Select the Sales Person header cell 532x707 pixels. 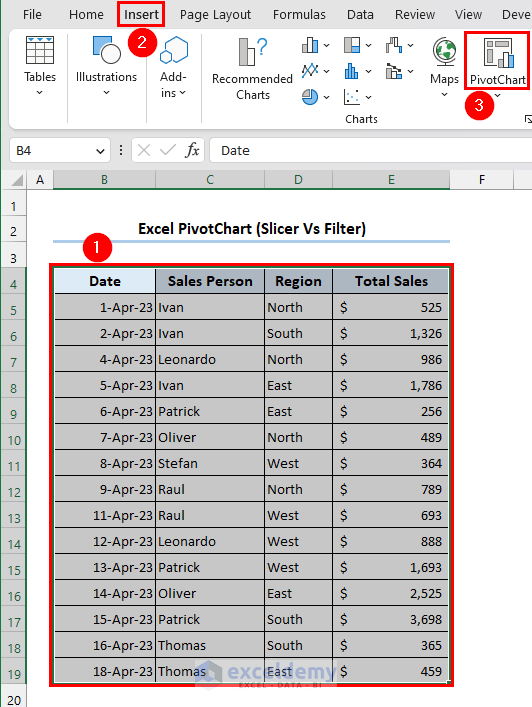pyautogui.click(x=210, y=281)
